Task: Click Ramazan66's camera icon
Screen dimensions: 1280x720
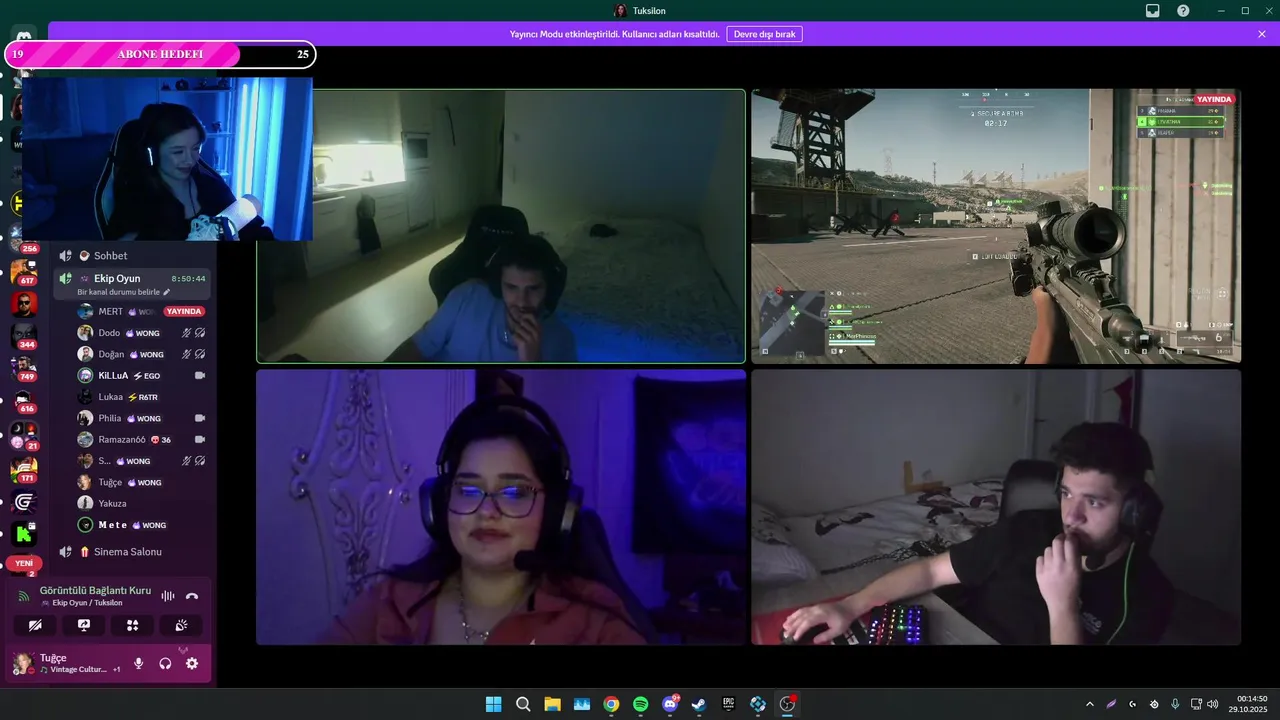Action: point(199,439)
